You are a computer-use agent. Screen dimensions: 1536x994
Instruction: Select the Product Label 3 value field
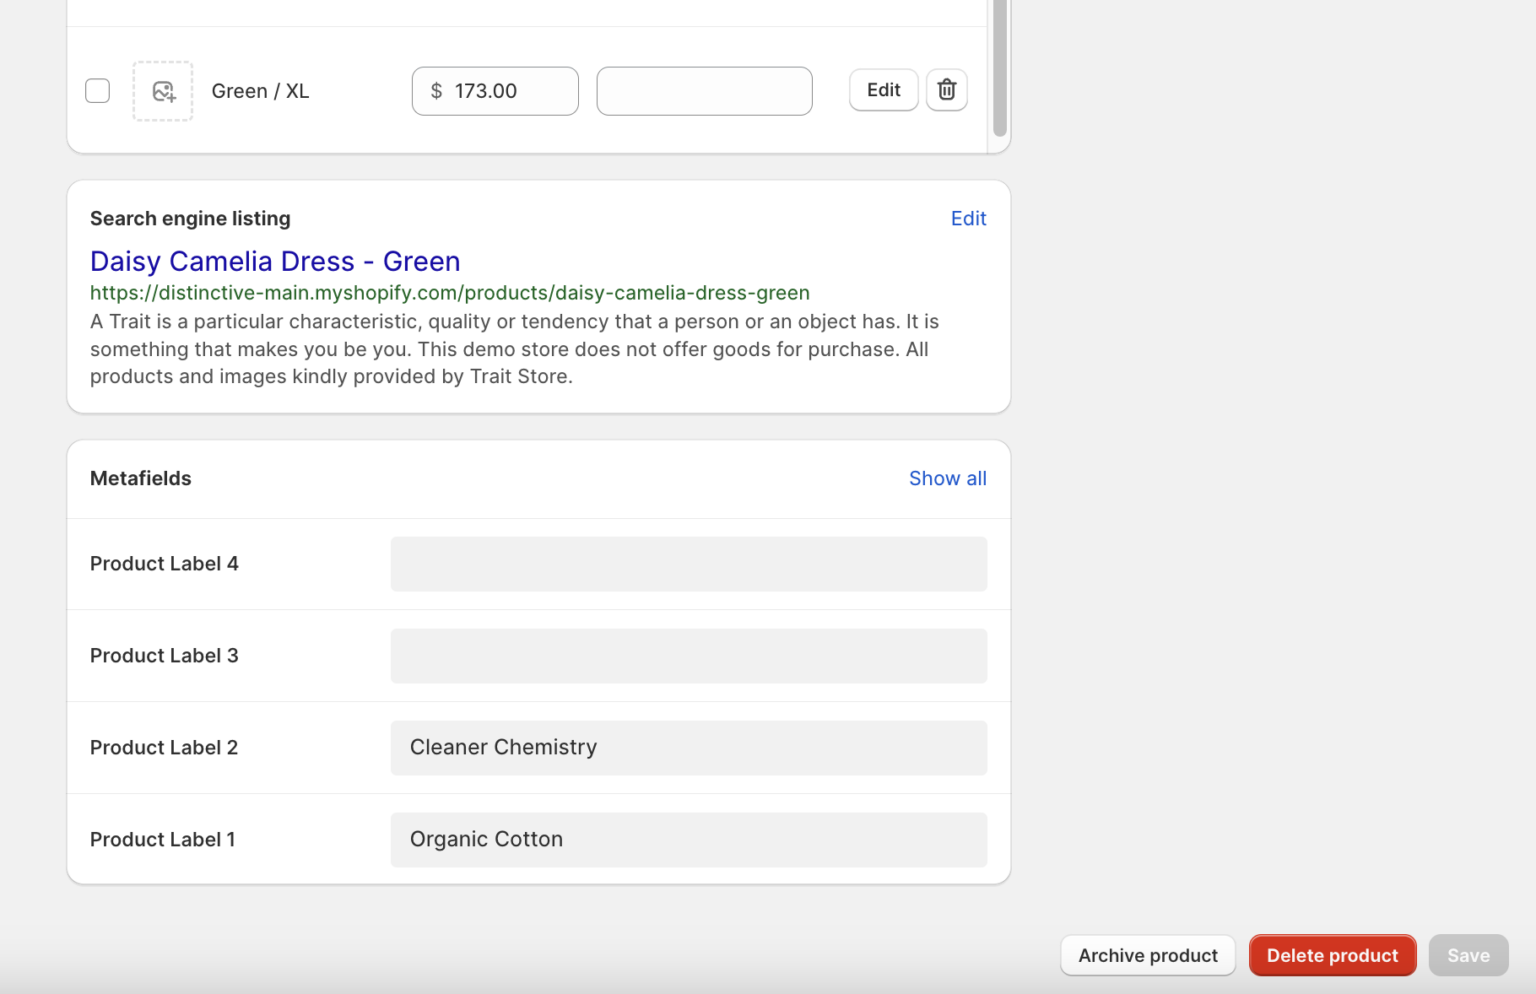(688, 655)
